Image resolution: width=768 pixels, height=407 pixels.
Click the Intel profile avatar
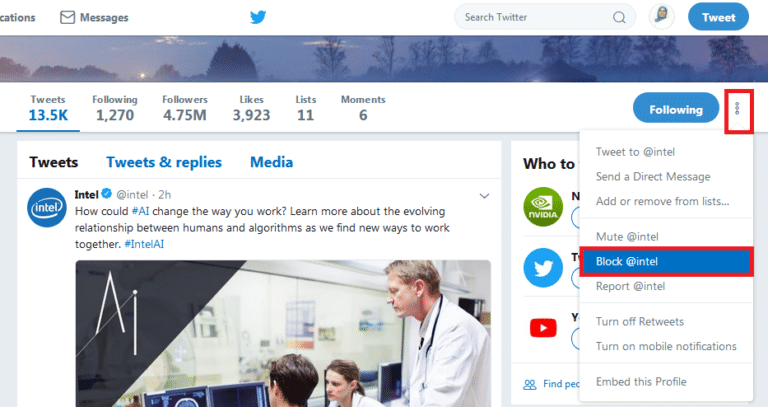47,208
